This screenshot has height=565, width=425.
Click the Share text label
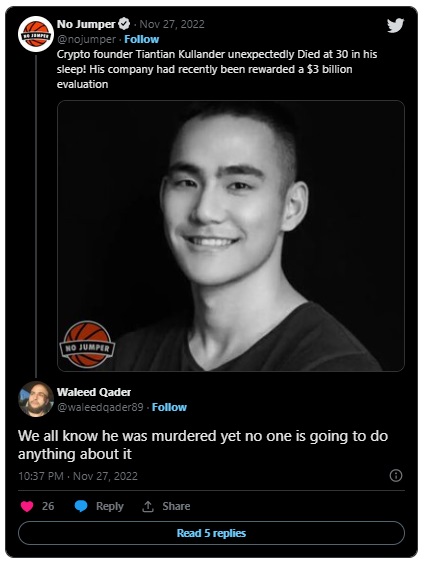pyautogui.click(x=176, y=506)
